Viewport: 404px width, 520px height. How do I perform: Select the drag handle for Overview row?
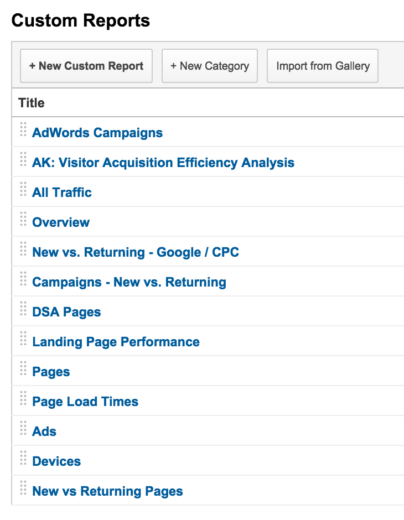[23, 219]
